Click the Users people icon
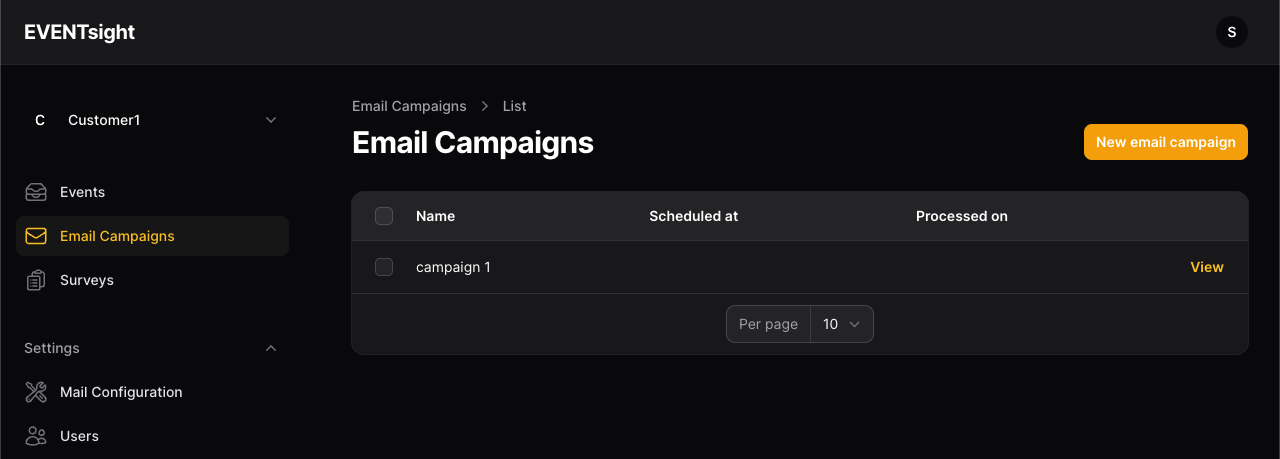The height and width of the screenshot is (459, 1280). coord(36,436)
